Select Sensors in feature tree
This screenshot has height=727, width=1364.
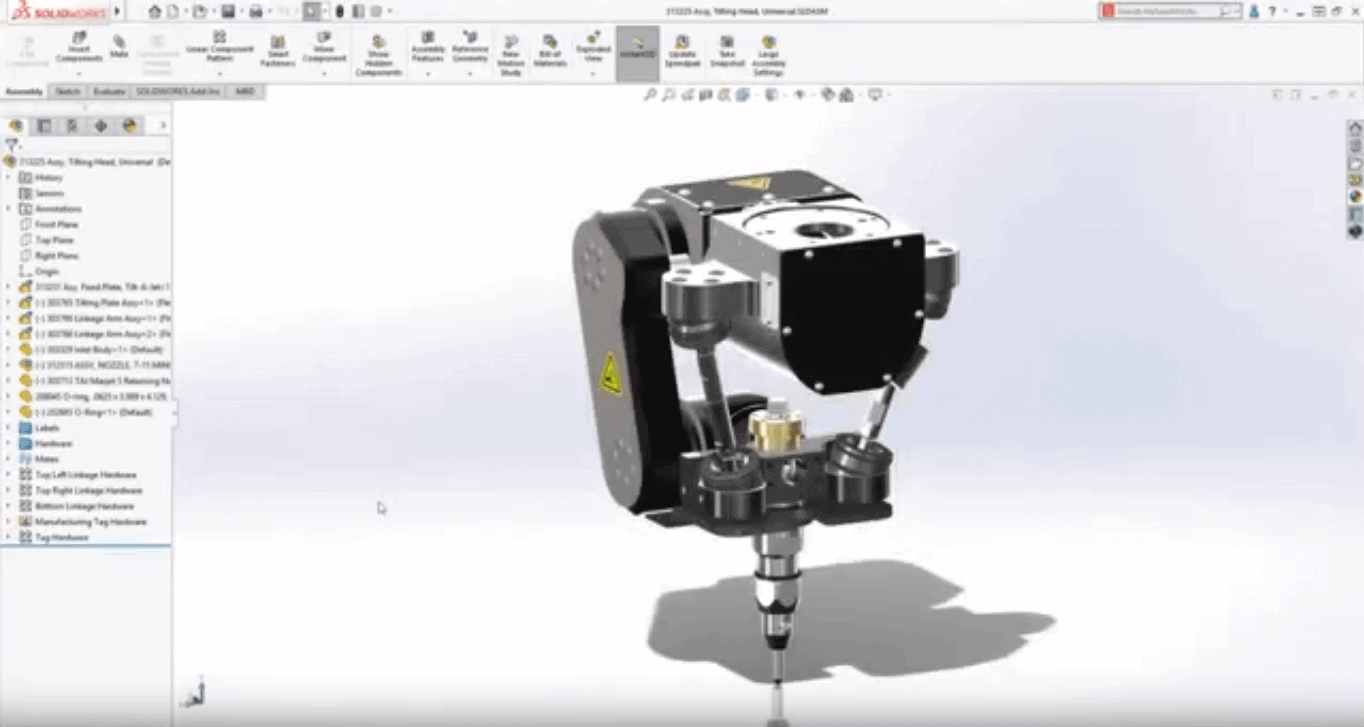[49, 194]
